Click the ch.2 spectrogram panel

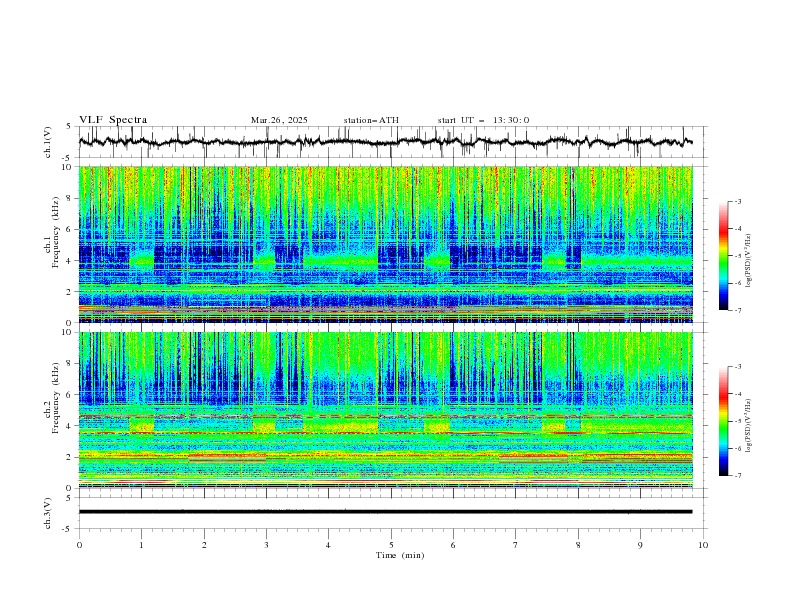pyautogui.click(x=385, y=410)
